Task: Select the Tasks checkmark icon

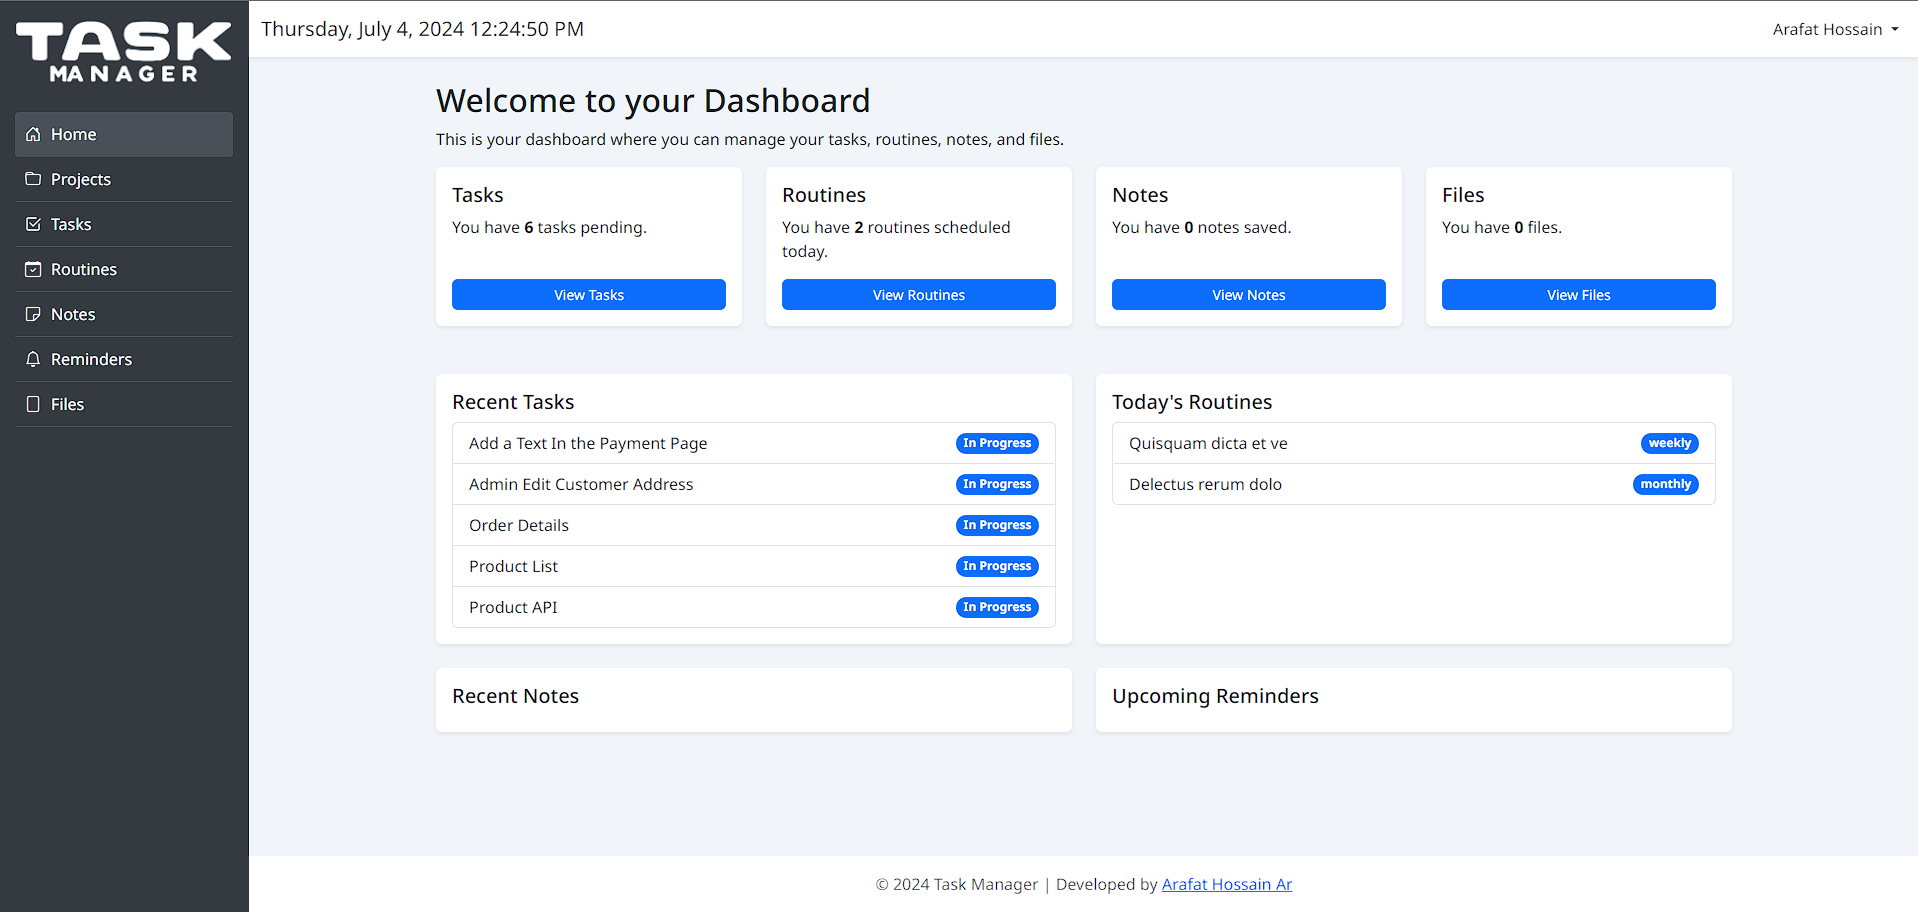Action: tap(33, 224)
